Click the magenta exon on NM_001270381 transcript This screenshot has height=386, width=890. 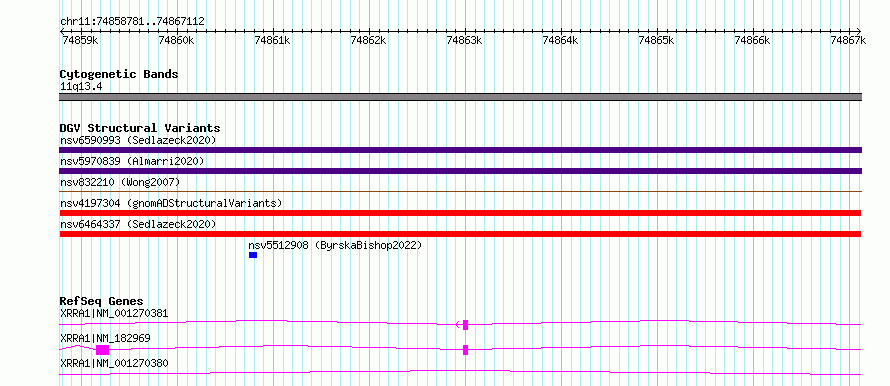point(465,325)
